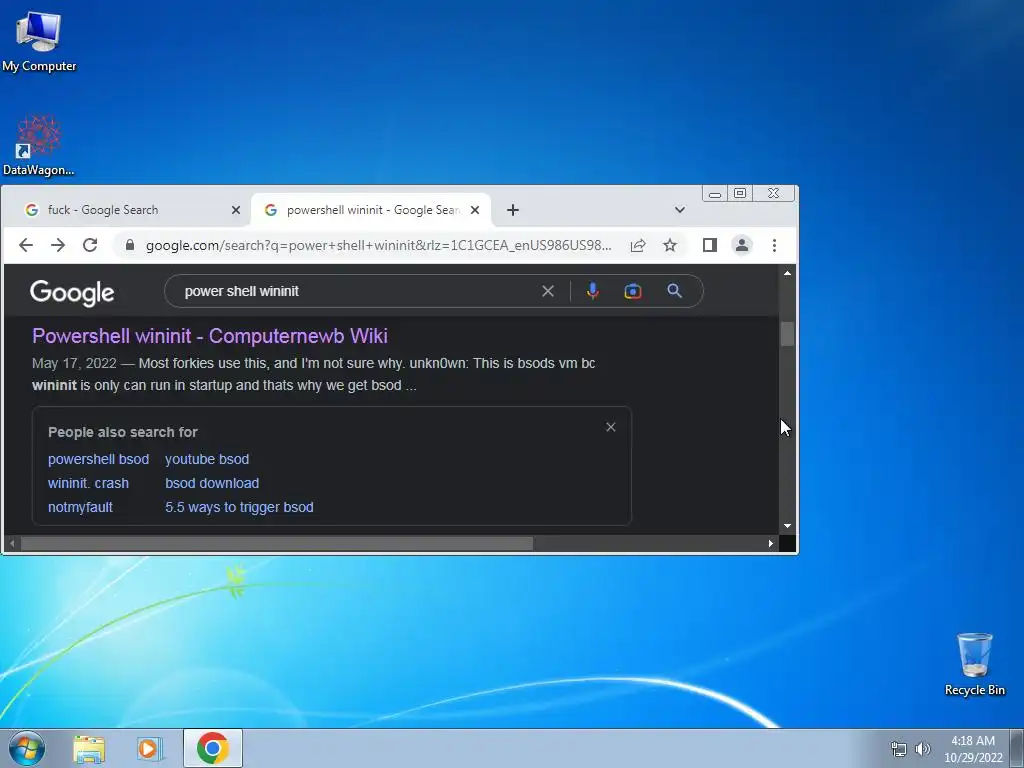Open the taskbar clock and date
The width and height of the screenshot is (1024, 768).
[x=973, y=749]
